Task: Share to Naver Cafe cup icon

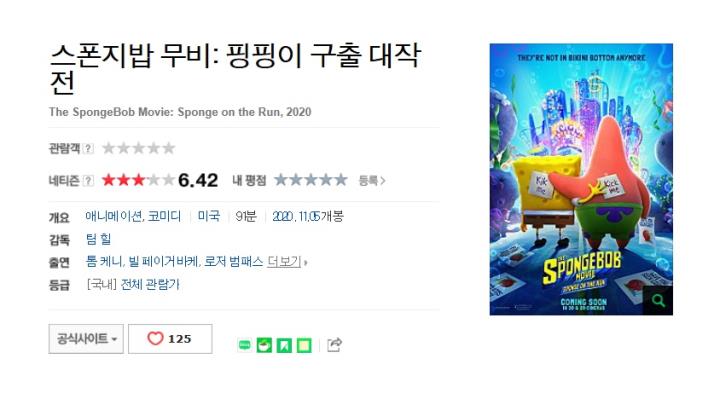Action: pyautogui.click(x=264, y=345)
